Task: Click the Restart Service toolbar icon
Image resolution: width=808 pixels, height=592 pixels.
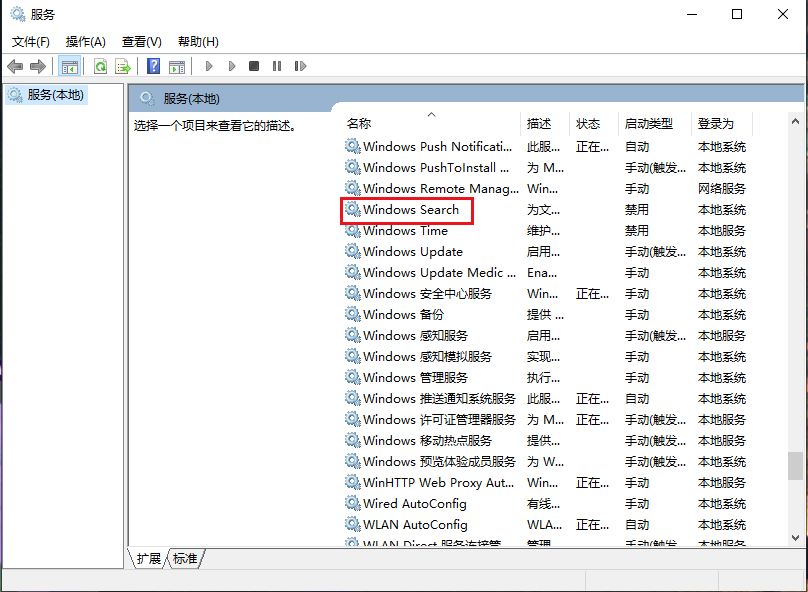Action: 299,66
